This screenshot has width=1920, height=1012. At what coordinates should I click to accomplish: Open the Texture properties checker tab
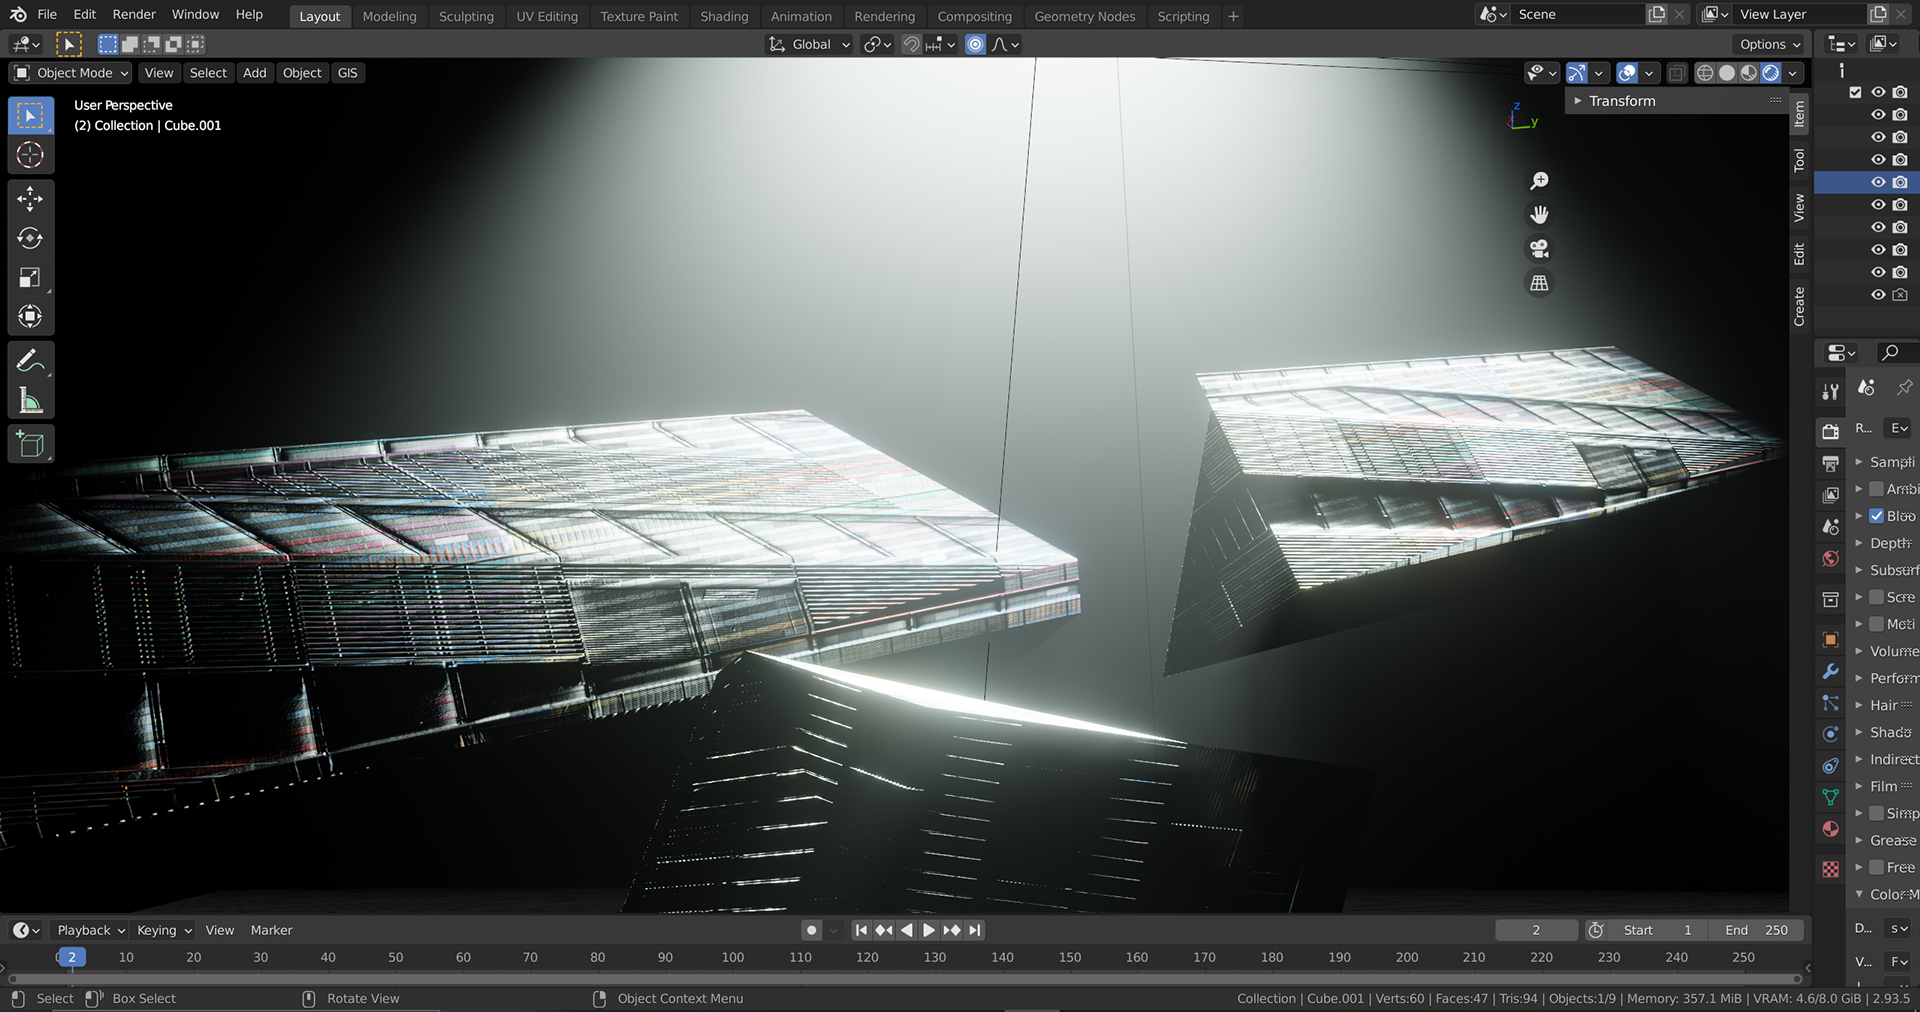point(1830,869)
